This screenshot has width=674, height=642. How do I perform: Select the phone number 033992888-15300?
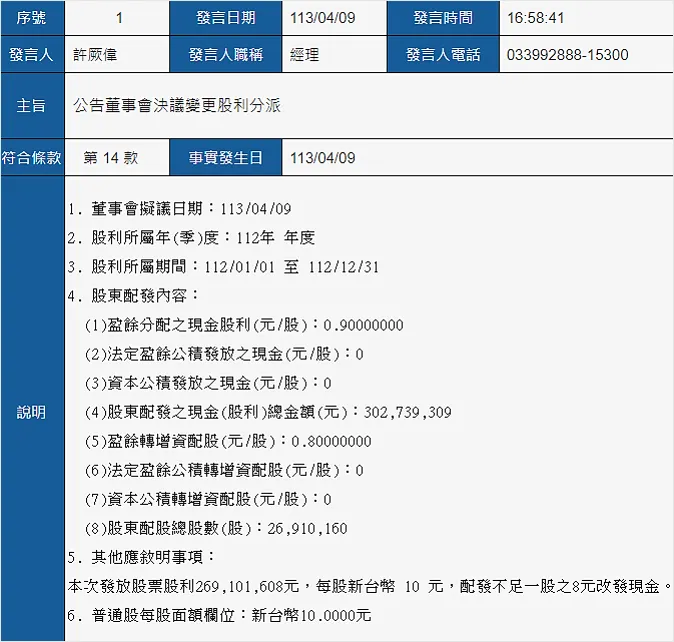(x=567, y=55)
